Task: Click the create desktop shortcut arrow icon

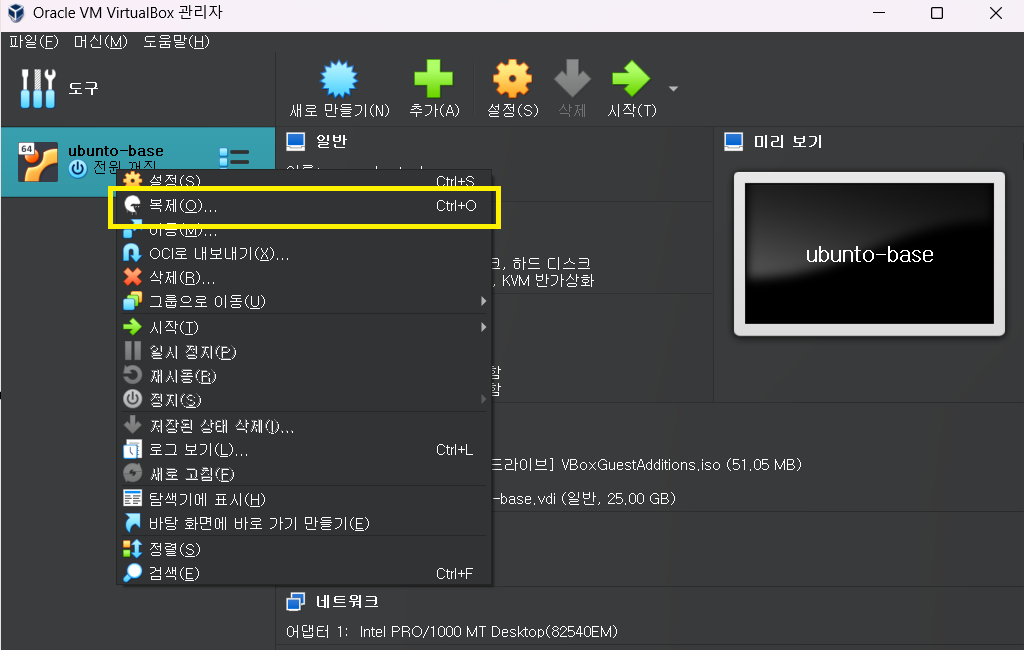Action: (133, 523)
